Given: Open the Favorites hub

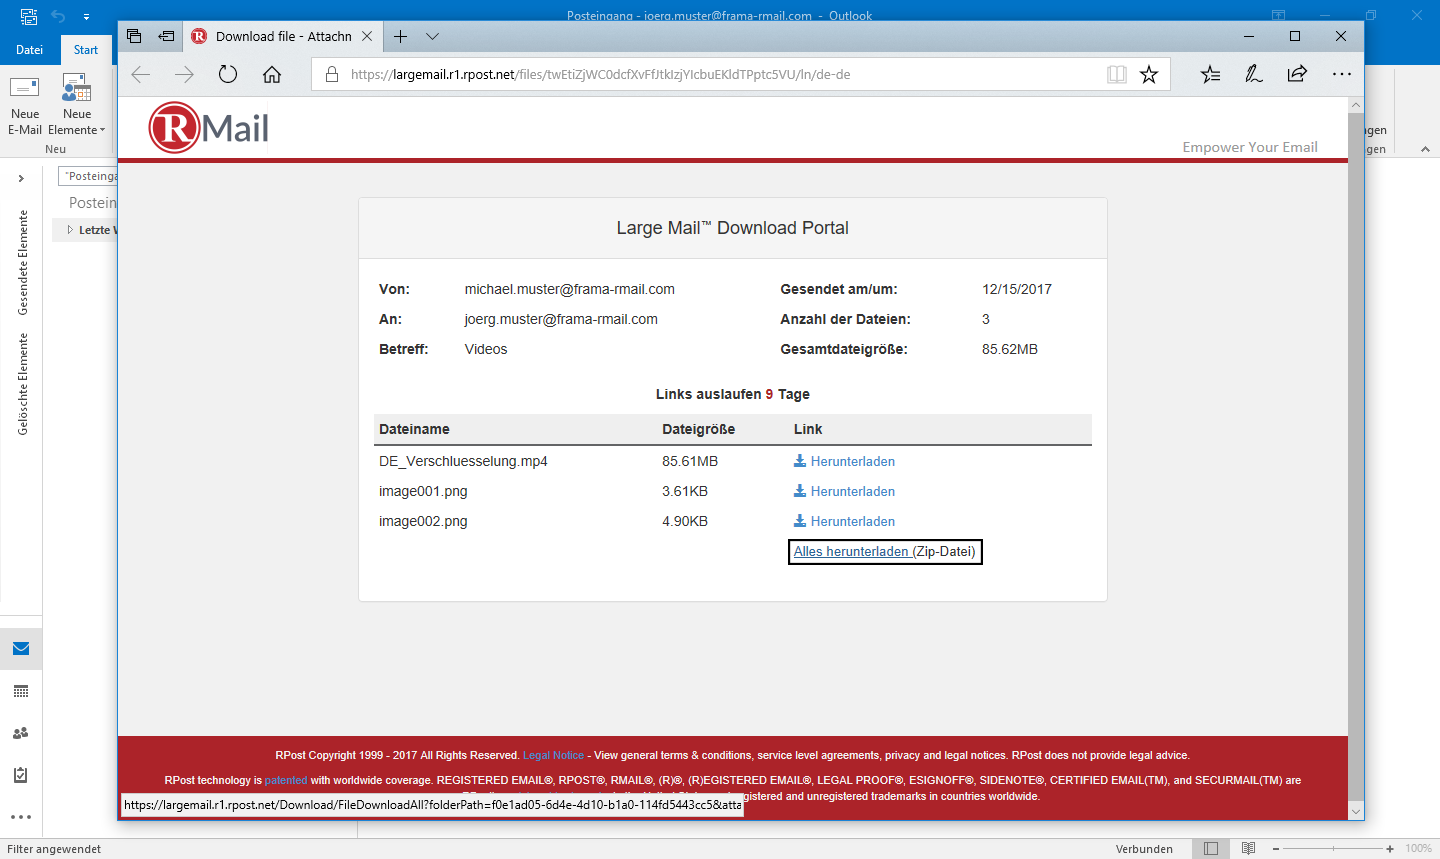Looking at the screenshot, I should click(x=1210, y=74).
